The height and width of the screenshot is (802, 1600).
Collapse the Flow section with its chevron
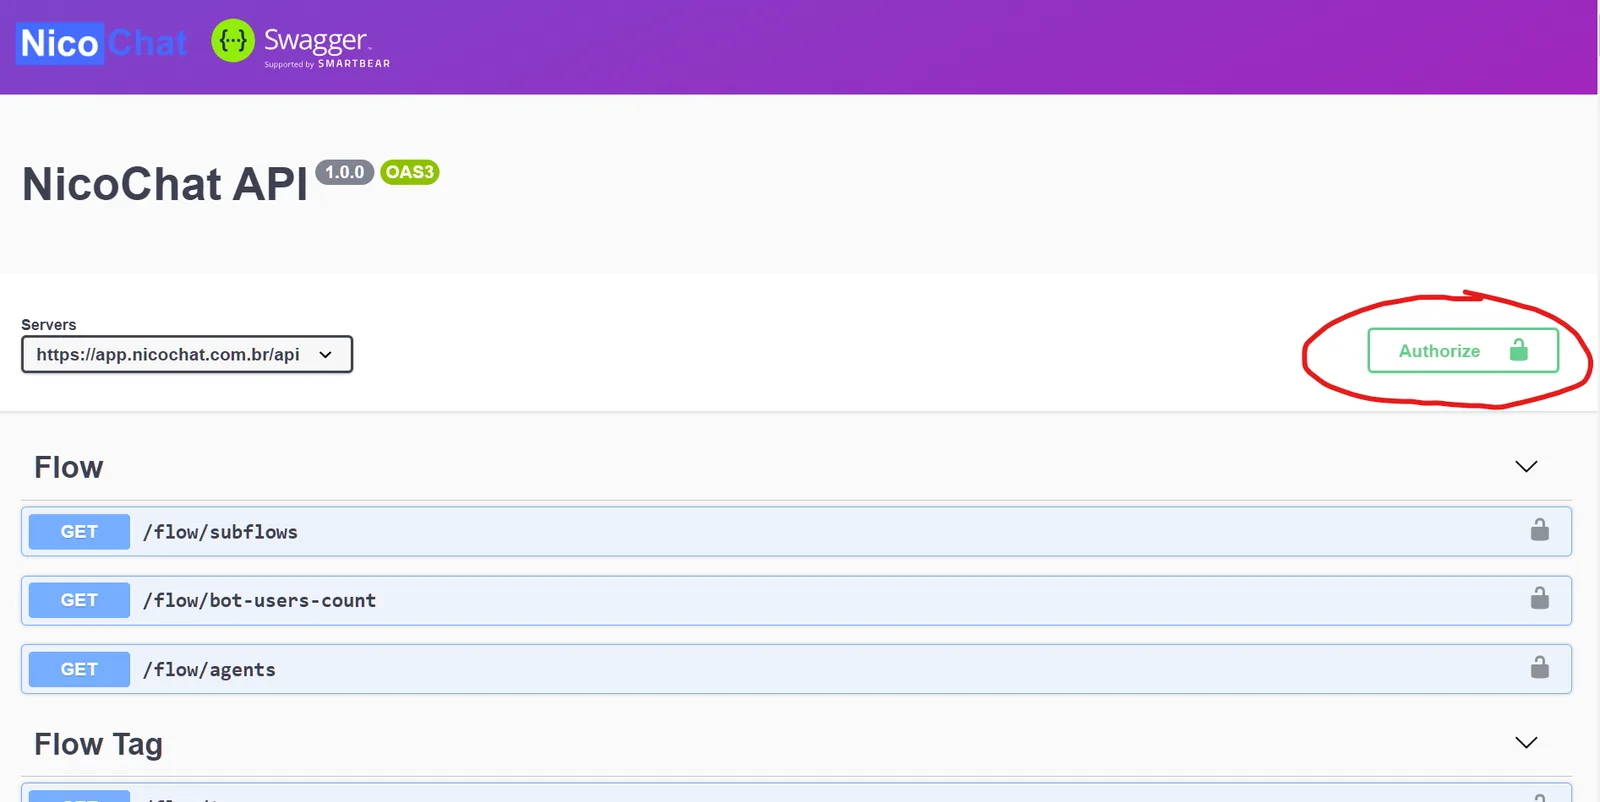(x=1526, y=467)
